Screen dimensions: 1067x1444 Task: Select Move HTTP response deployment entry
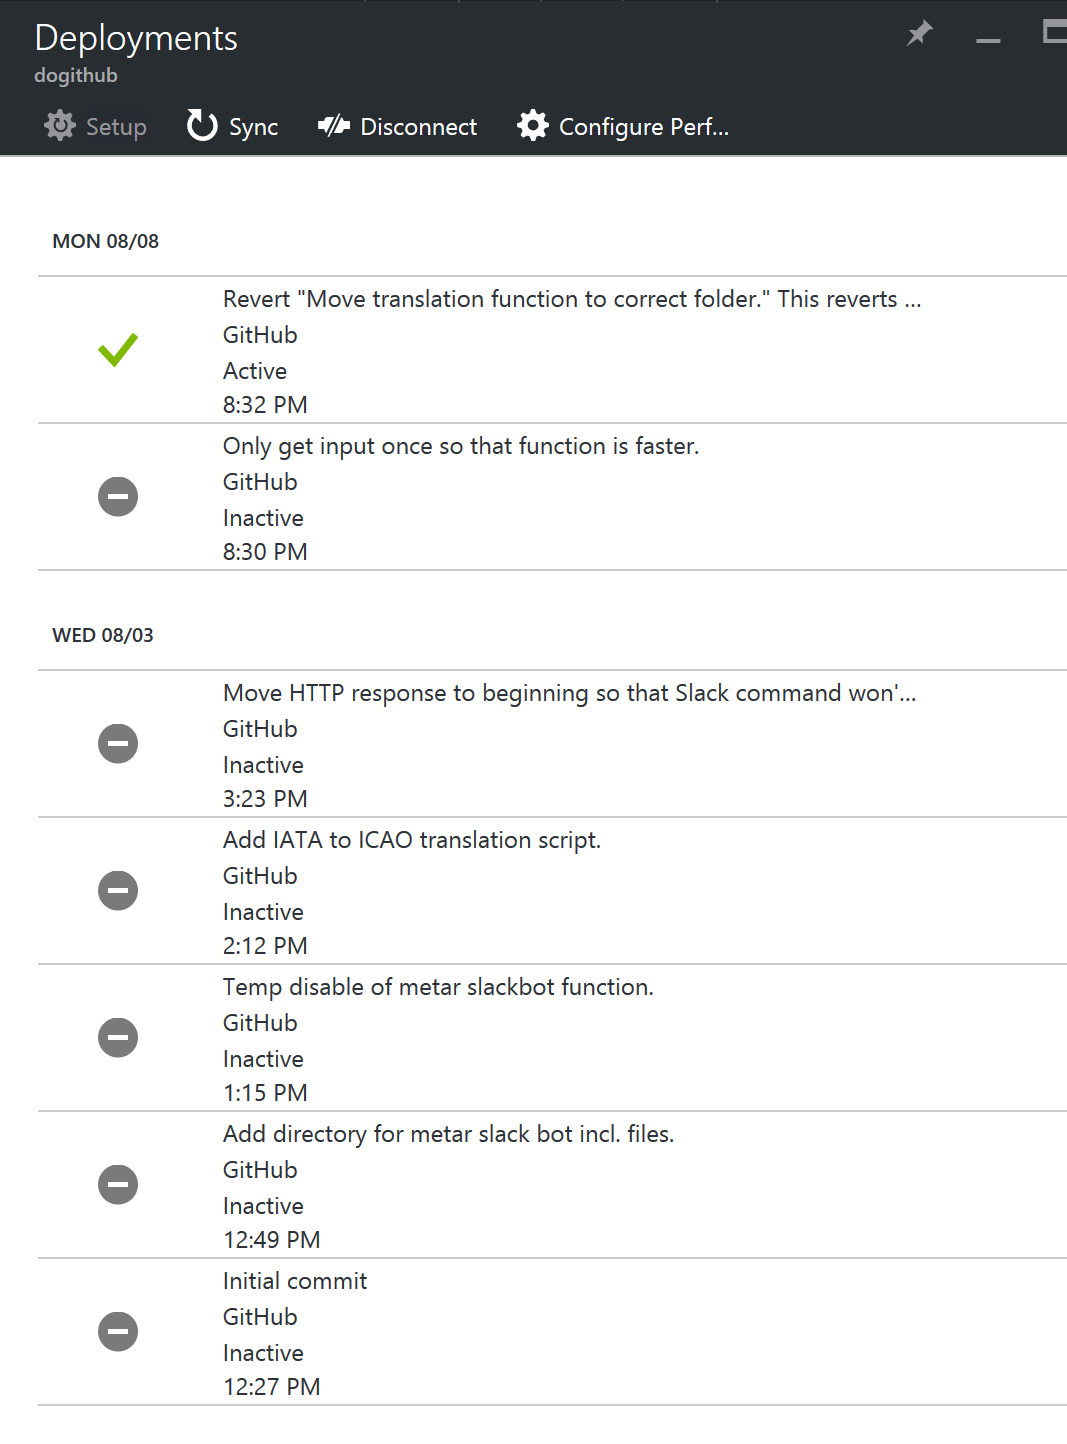(552, 744)
